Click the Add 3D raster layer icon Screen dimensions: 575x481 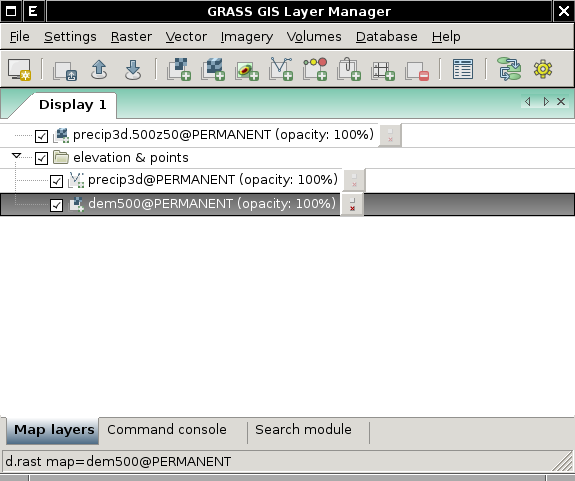click(x=213, y=69)
